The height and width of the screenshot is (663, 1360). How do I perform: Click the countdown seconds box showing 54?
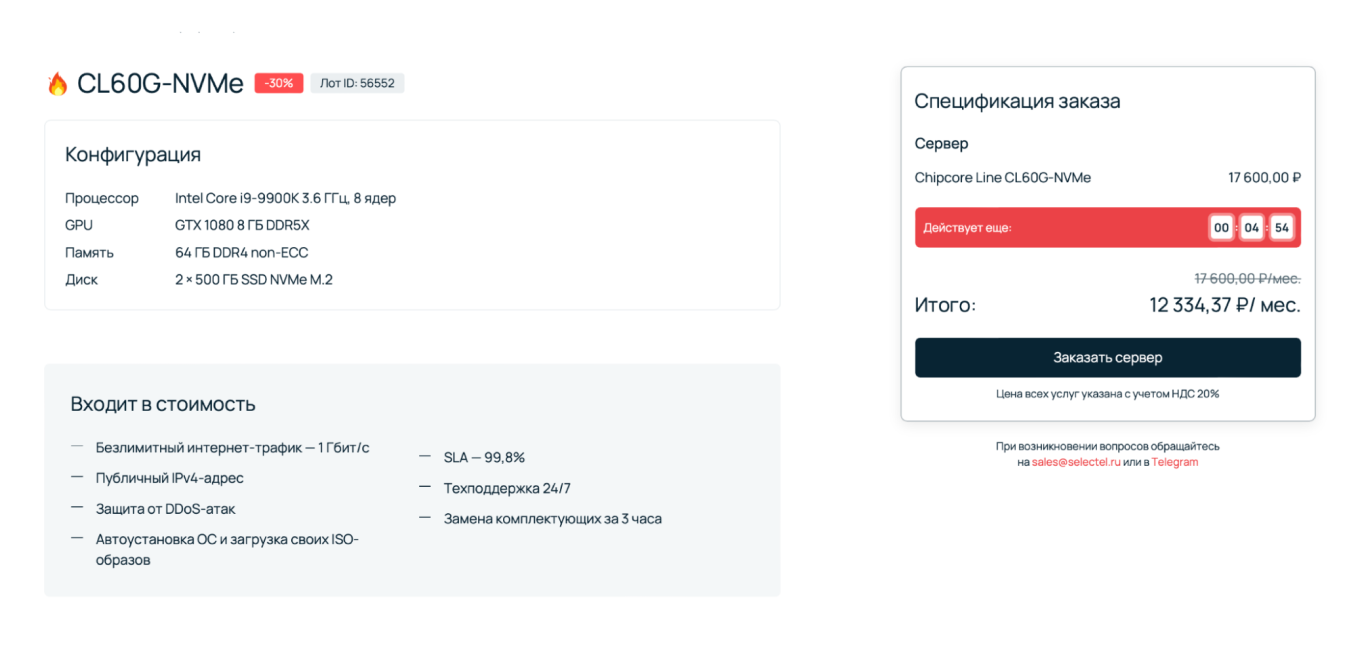pos(1282,228)
